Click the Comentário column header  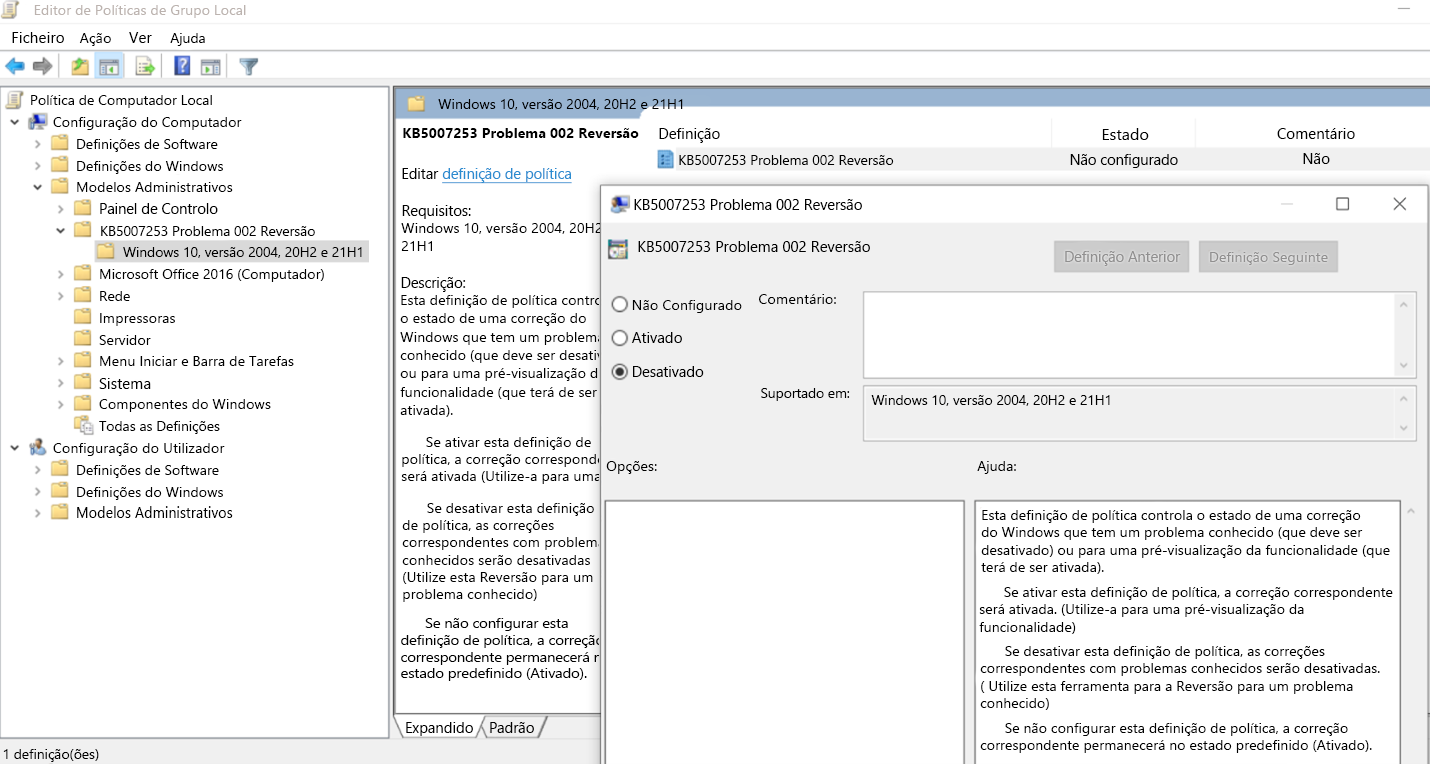pyautogui.click(x=1315, y=134)
